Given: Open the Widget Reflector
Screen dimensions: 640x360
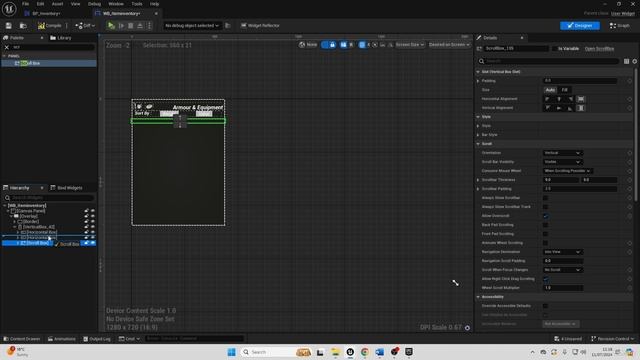Looking at the screenshot, I should pos(260,26).
